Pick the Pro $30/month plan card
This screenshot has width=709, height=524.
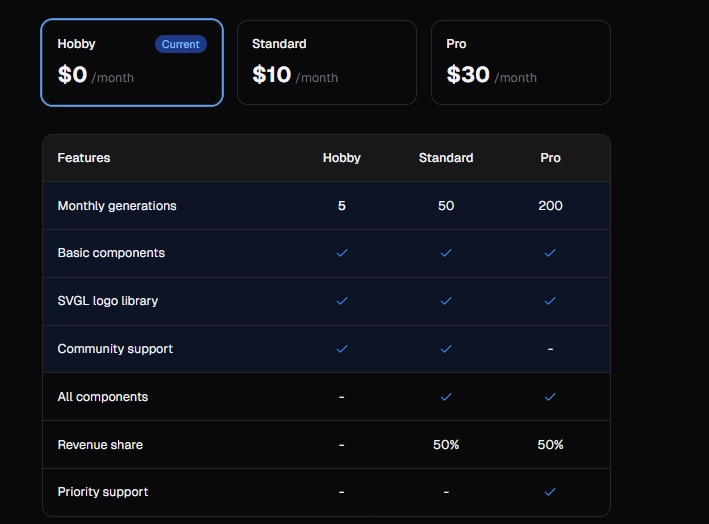point(520,62)
